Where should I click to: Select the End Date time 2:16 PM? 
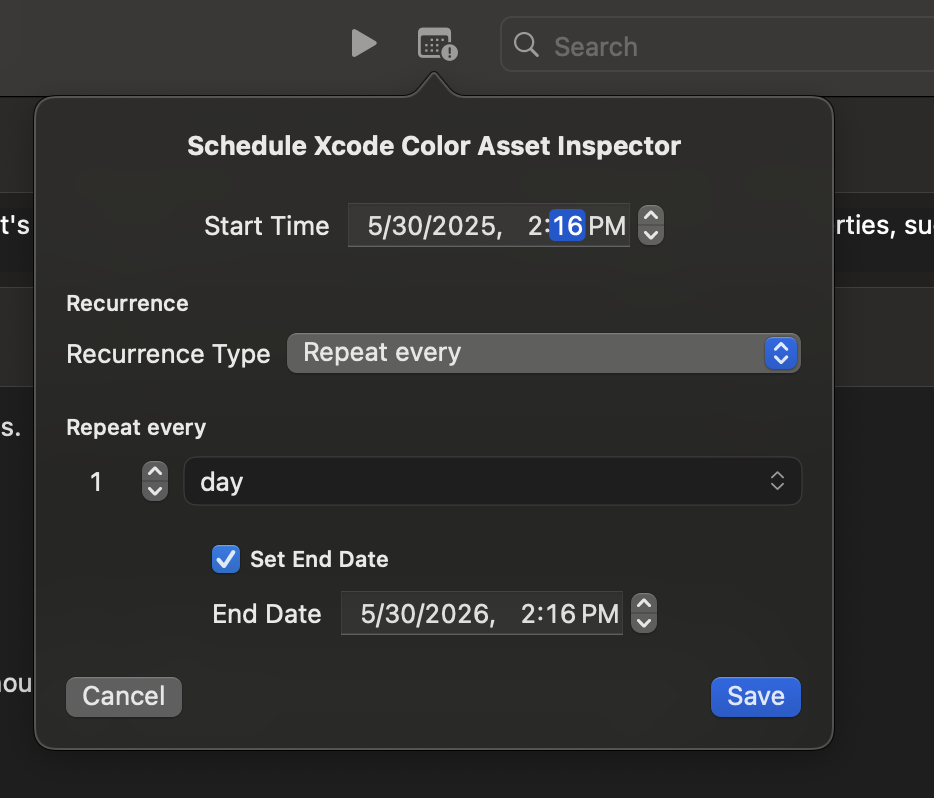[569, 613]
